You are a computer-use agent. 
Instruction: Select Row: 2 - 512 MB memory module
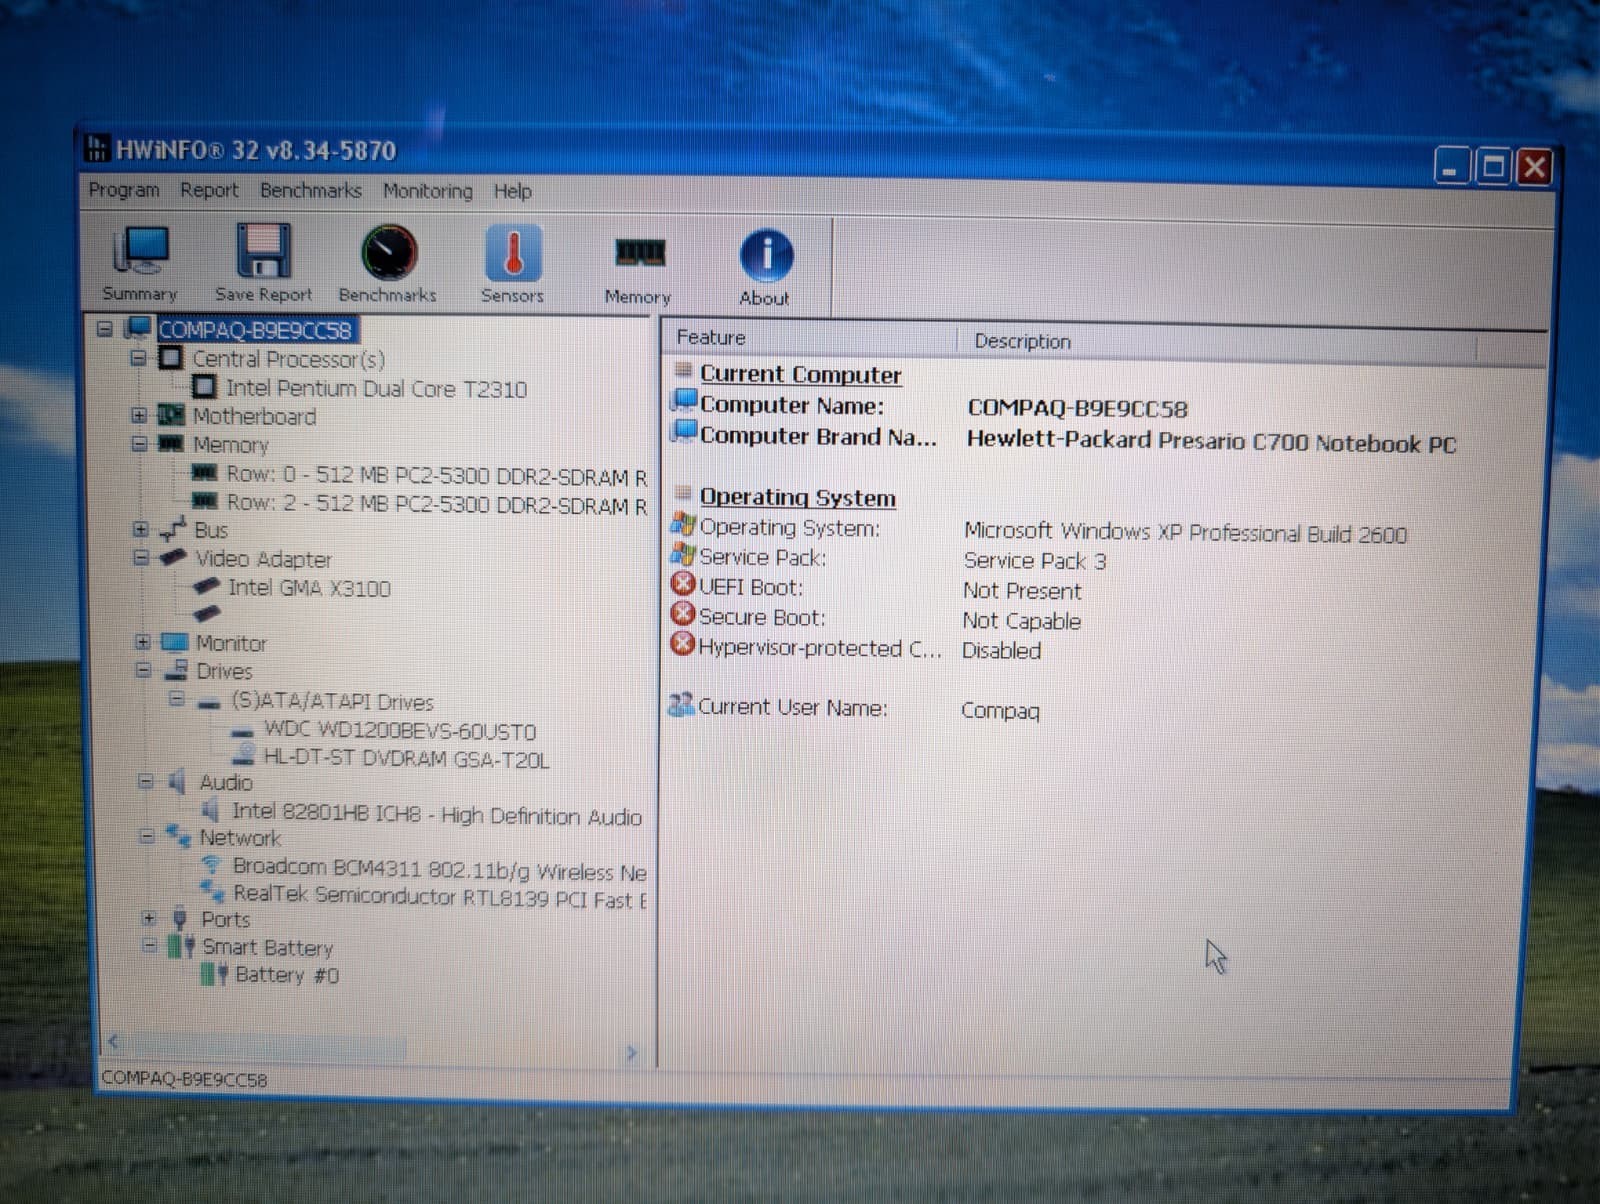(436, 503)
